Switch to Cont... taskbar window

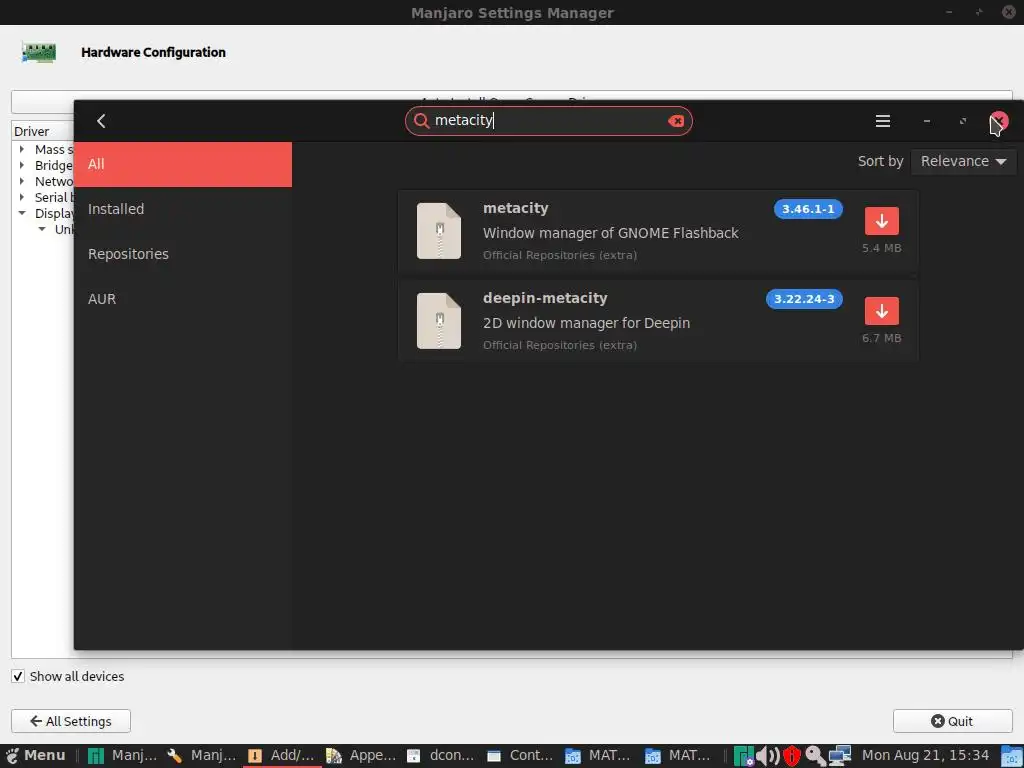click(520, 756)
